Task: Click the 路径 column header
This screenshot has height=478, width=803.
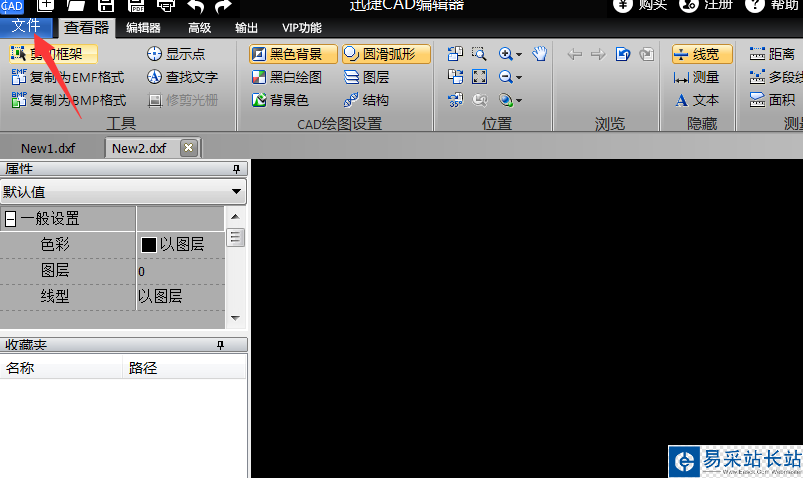Action: (x=184, y=368)
